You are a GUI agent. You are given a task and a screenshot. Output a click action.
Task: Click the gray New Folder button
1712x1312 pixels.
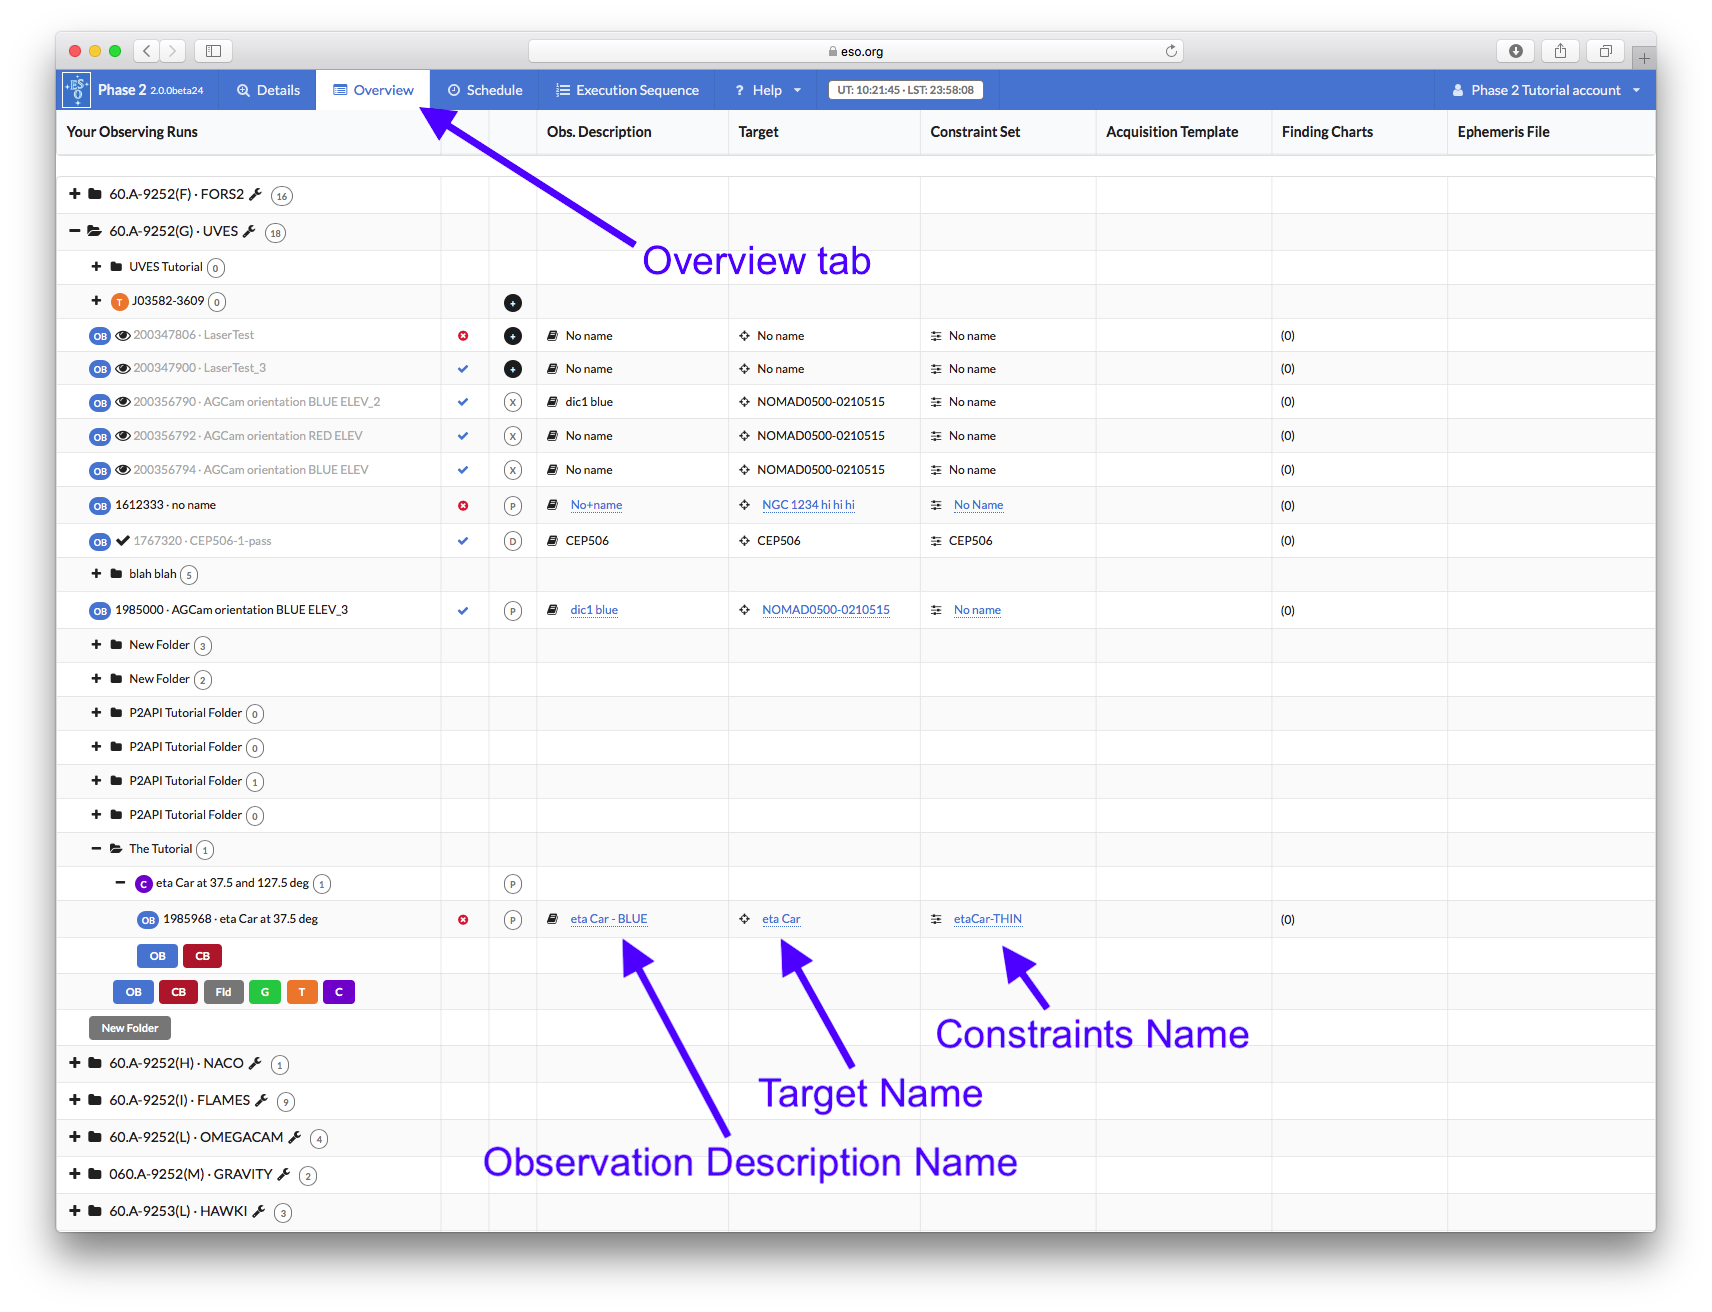tap(130, 1028)
